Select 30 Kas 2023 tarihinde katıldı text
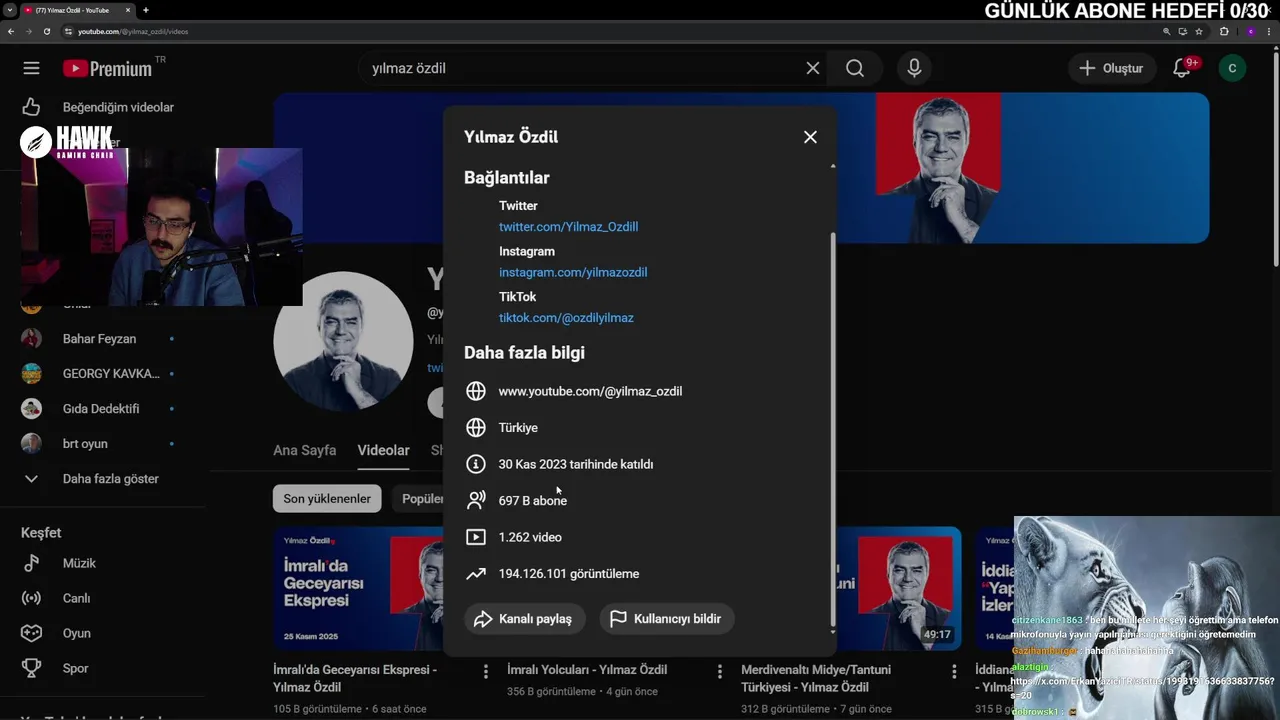This screenshot has height=720, width=1280. 576,464
